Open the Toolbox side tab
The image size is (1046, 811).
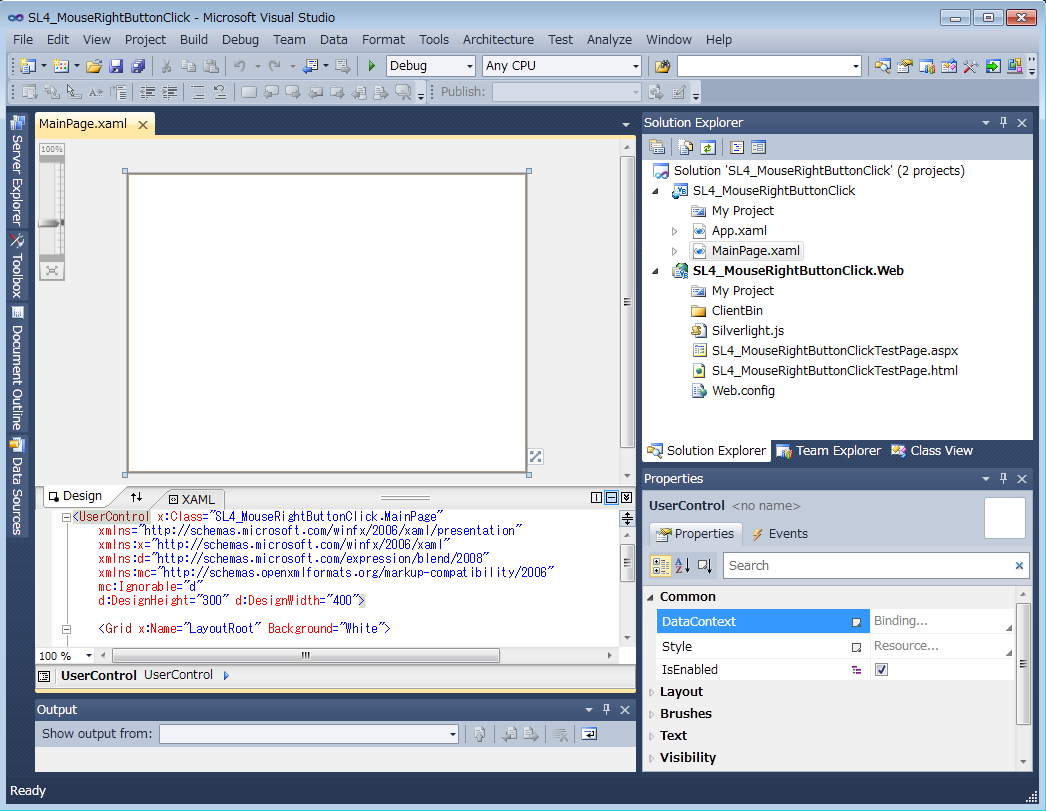point(17,266)
